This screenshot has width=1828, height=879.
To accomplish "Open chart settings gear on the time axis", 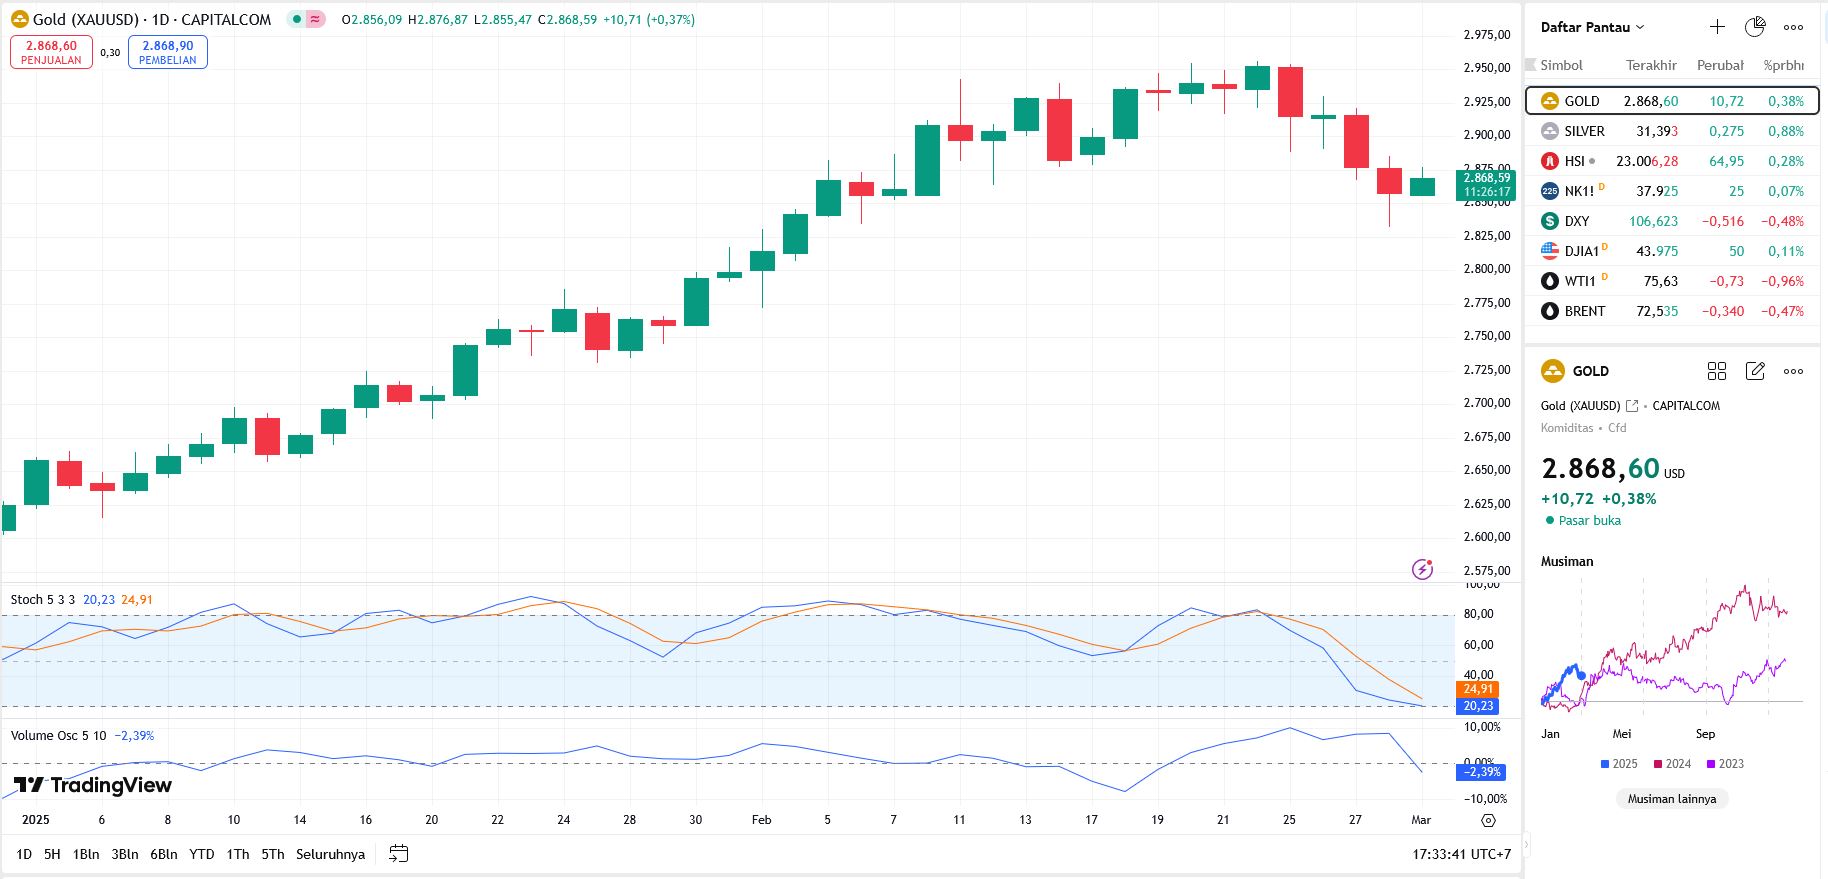I will point(1488,820).
